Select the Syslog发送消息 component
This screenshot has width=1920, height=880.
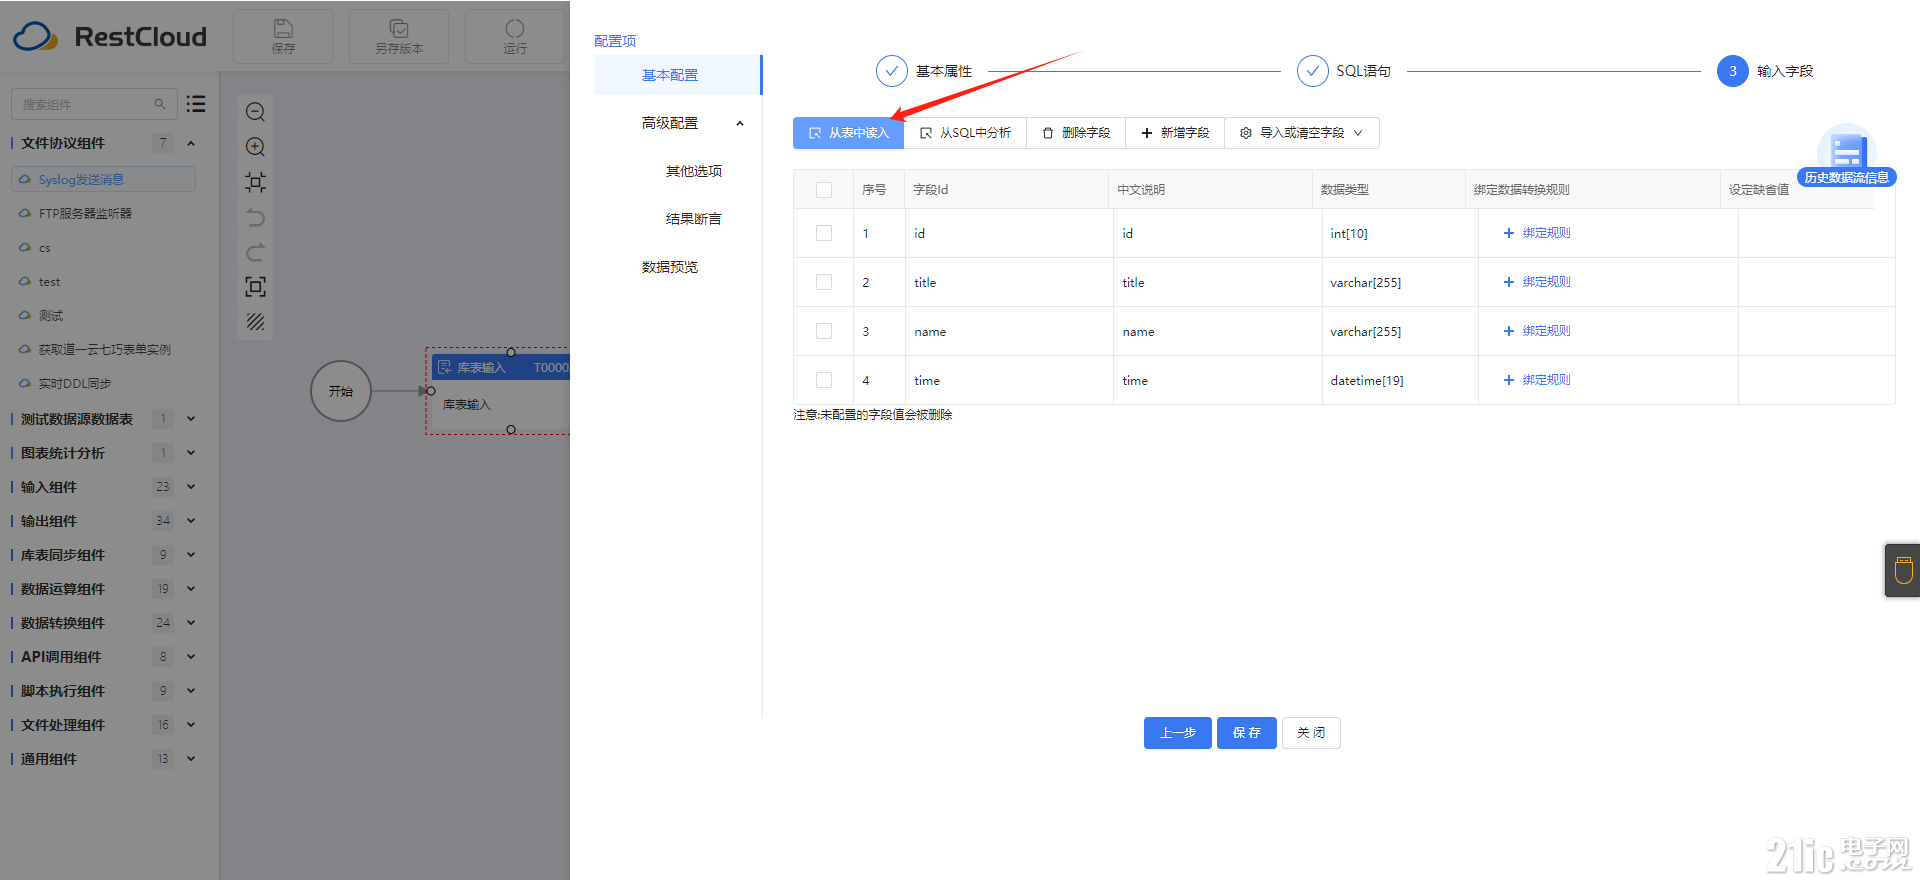(104, 180)
